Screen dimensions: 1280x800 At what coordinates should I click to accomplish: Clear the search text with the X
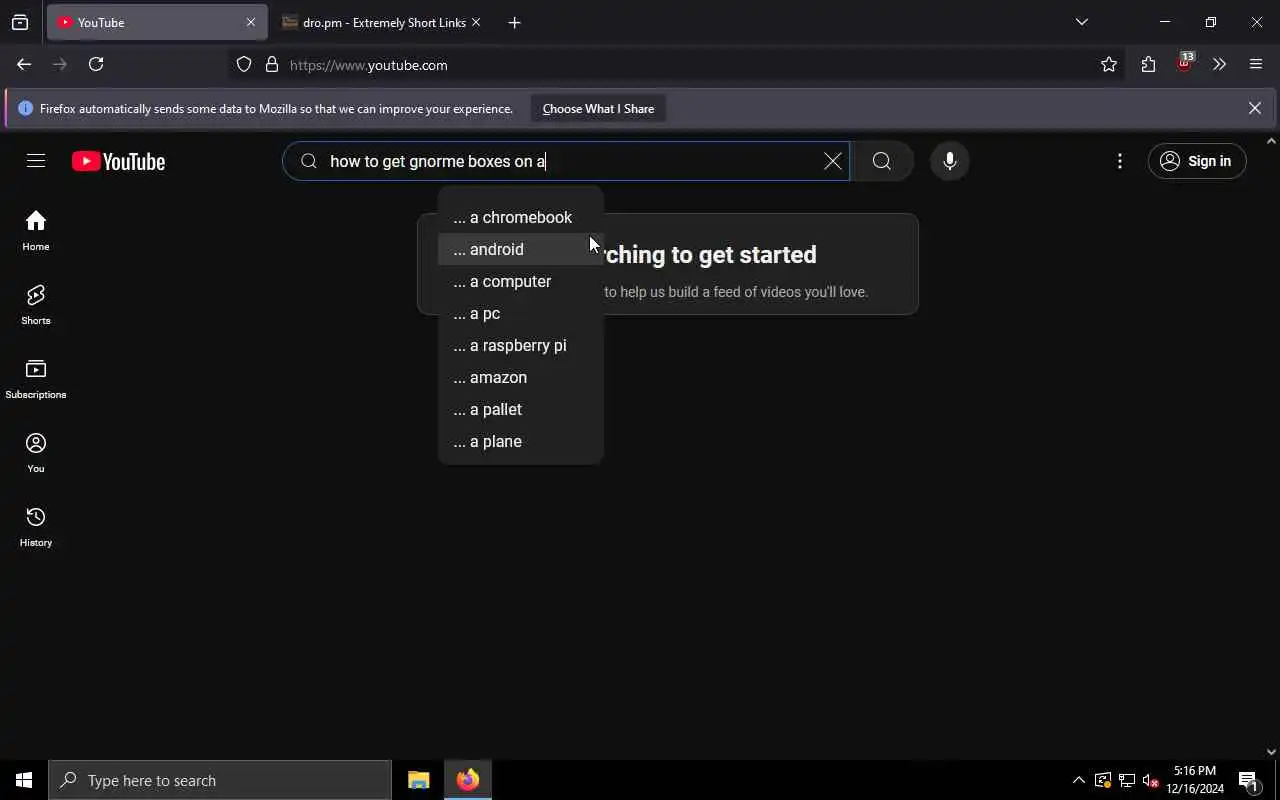click(832, 161)
